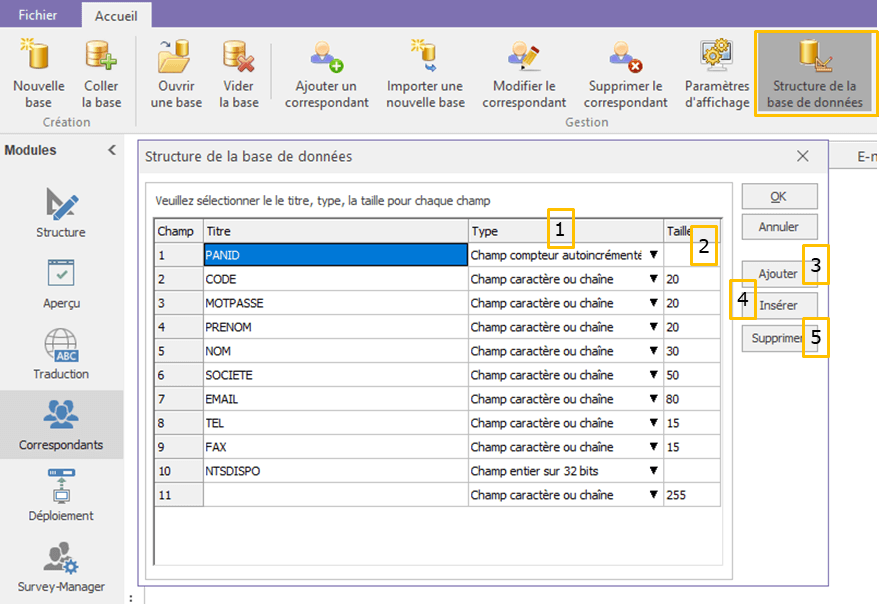
Task: Click the Titre column header
Action: [335, 231]
